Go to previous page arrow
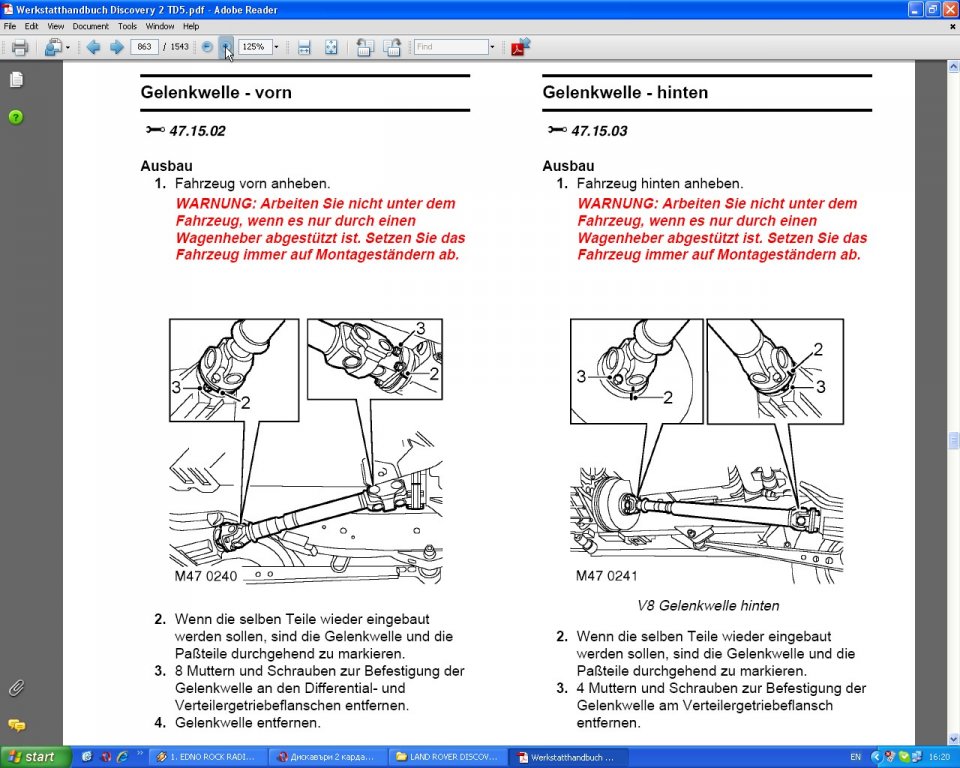The height and width of the screenshot is (768, 960). [94, 47]
